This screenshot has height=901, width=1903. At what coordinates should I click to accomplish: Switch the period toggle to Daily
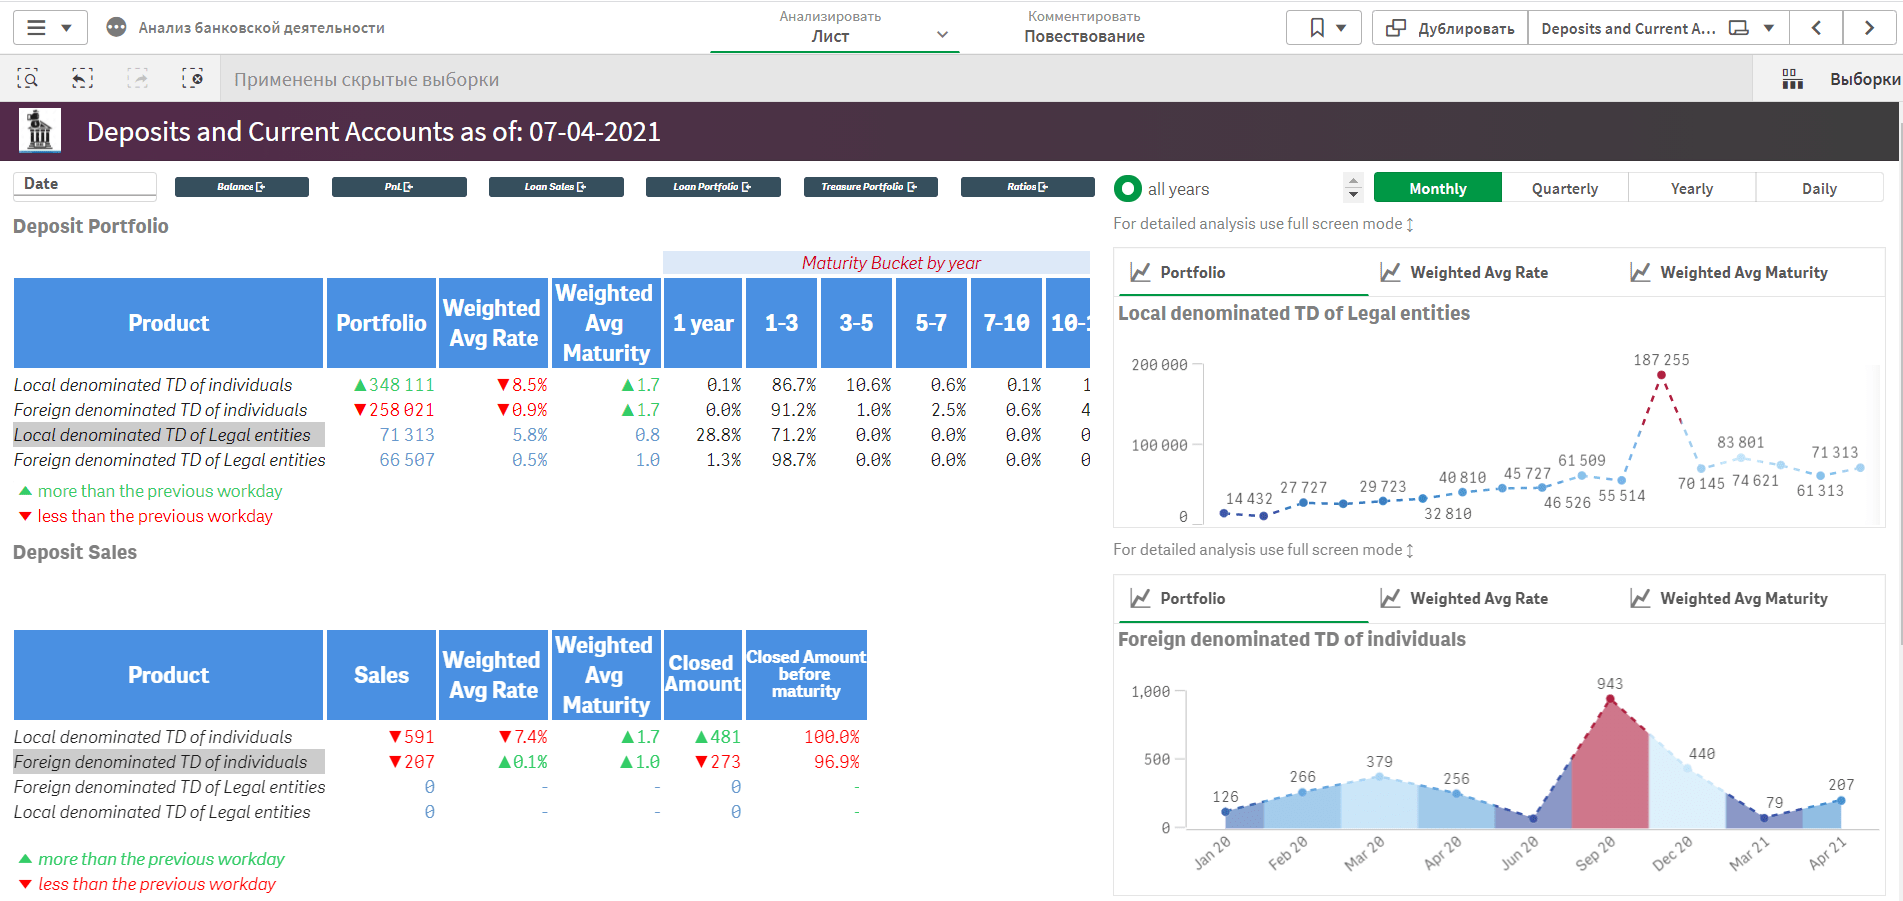click(x=1818, y=189)
